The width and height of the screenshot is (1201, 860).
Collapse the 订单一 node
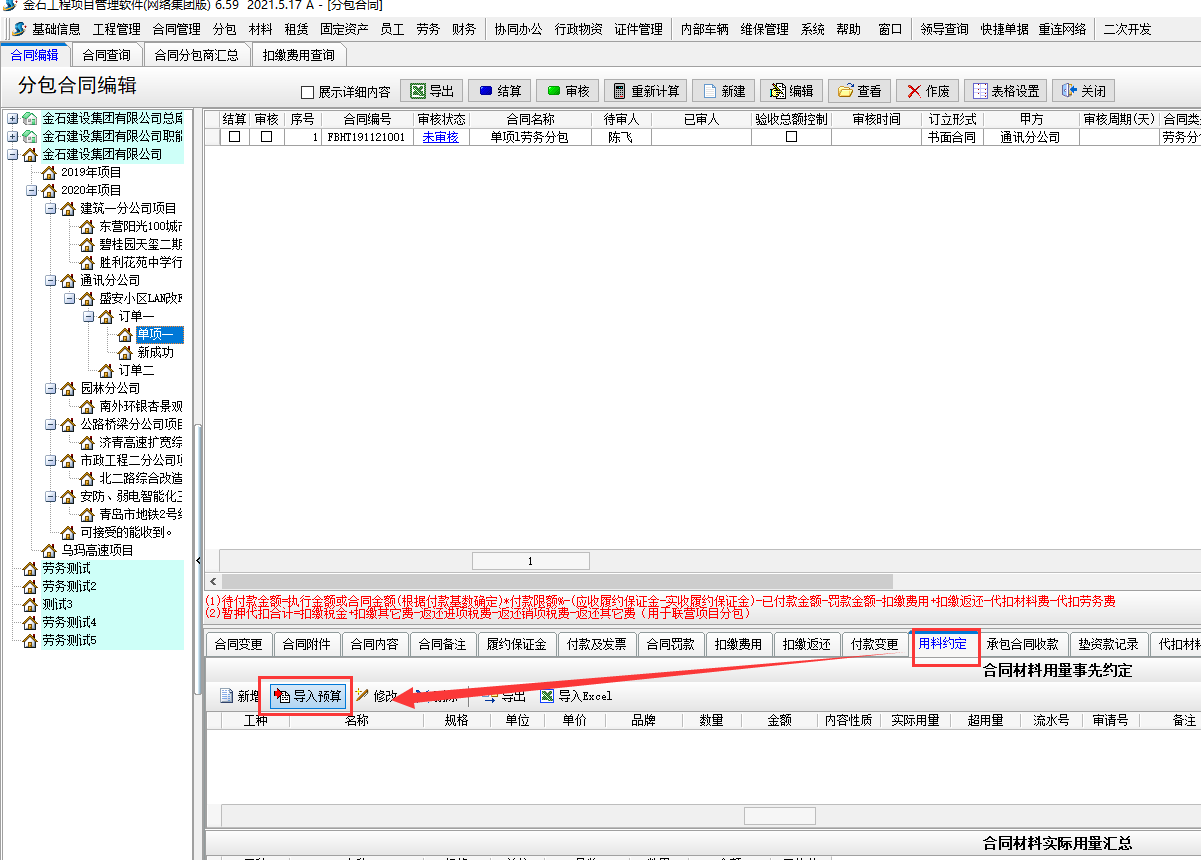(x=88, y=316)
